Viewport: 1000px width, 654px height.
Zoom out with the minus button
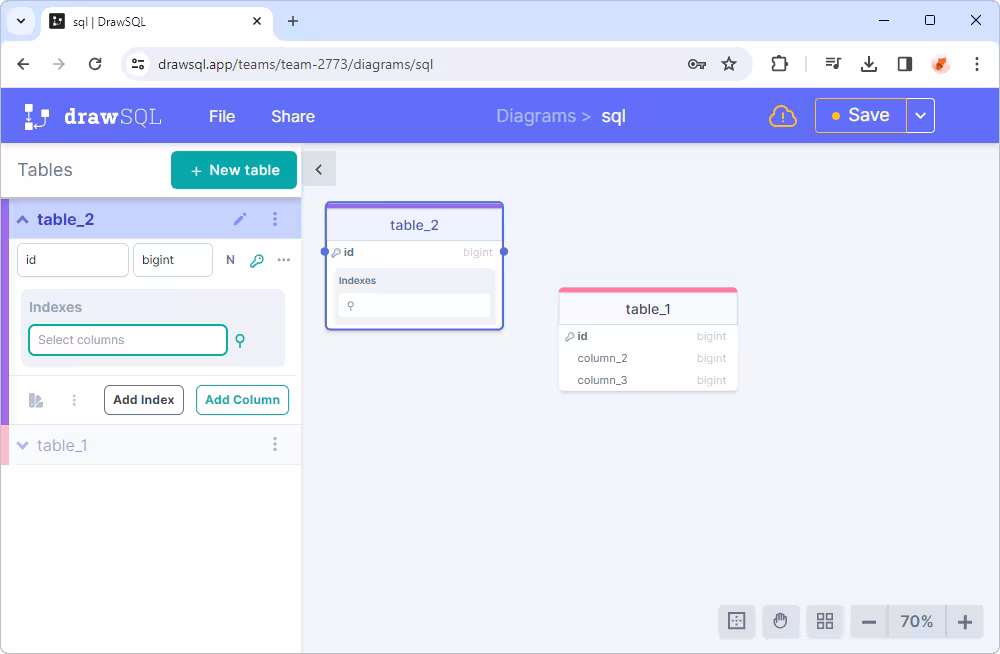869,621
